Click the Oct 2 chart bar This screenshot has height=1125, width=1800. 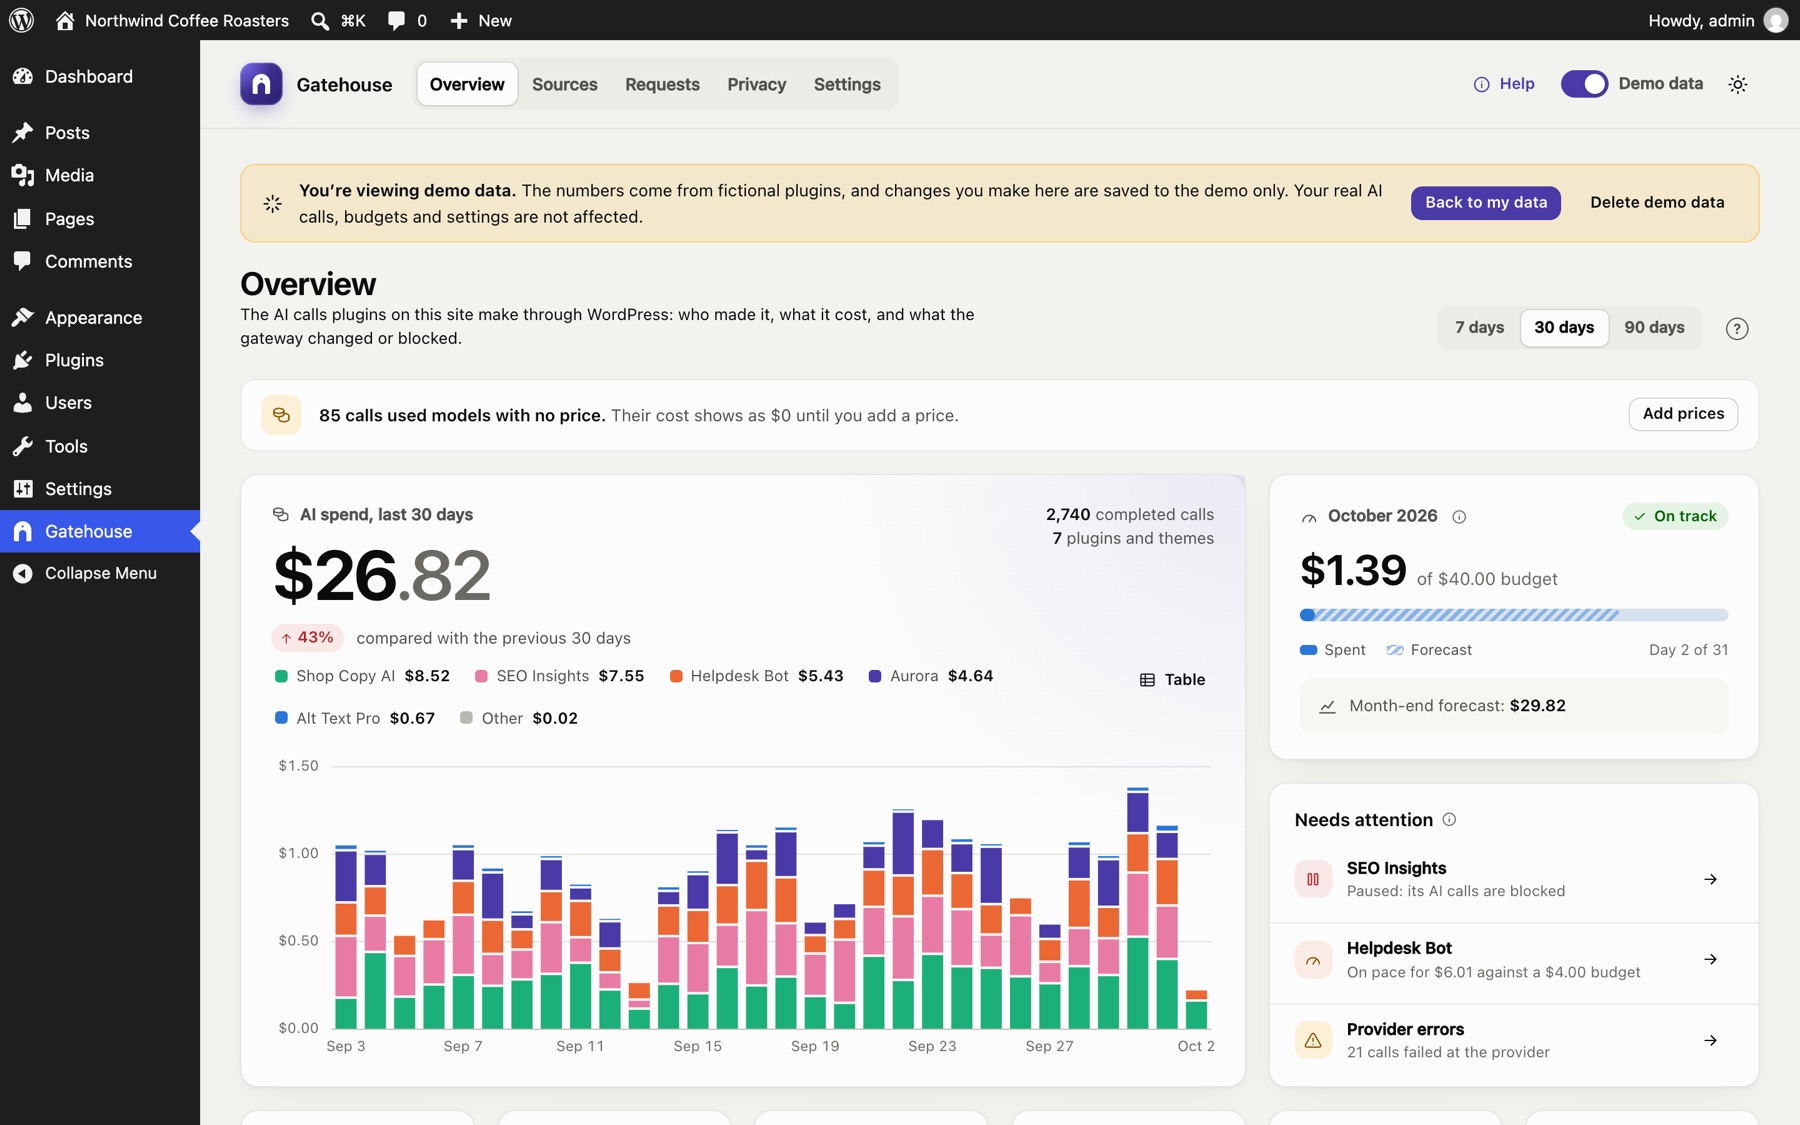(1196, 1009)
